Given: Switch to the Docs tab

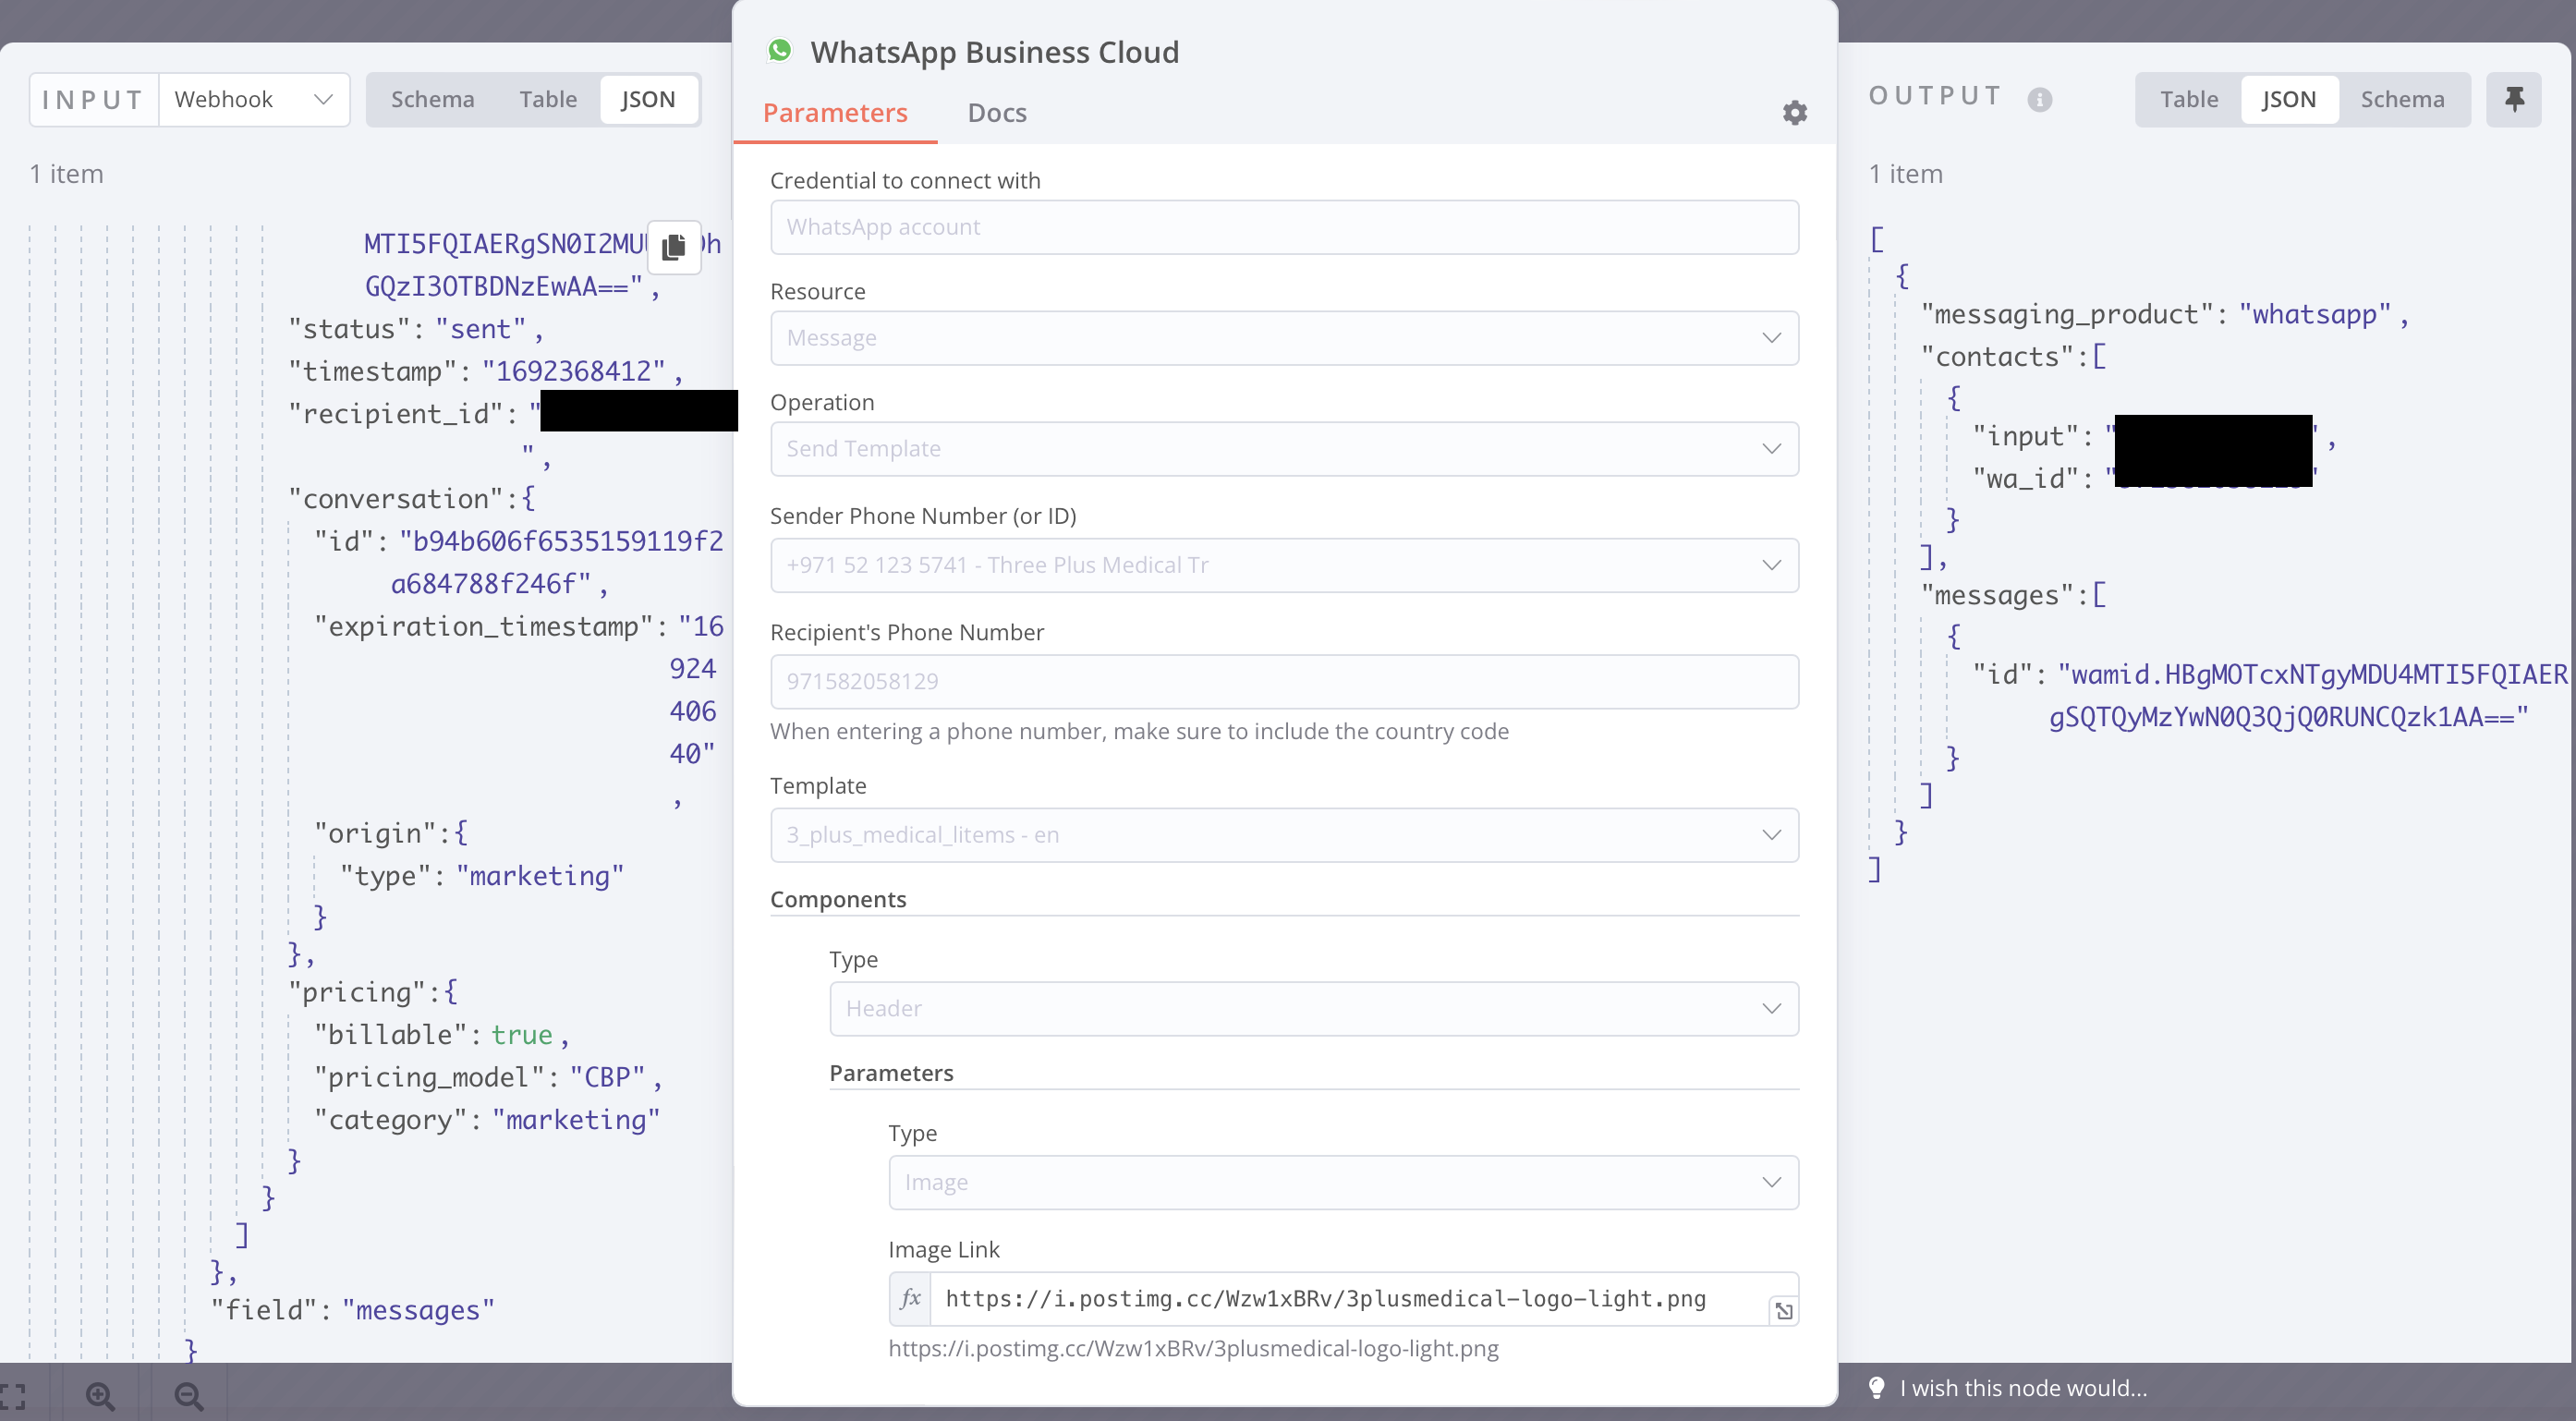Looking at the screenshot, I should (997, 113).
